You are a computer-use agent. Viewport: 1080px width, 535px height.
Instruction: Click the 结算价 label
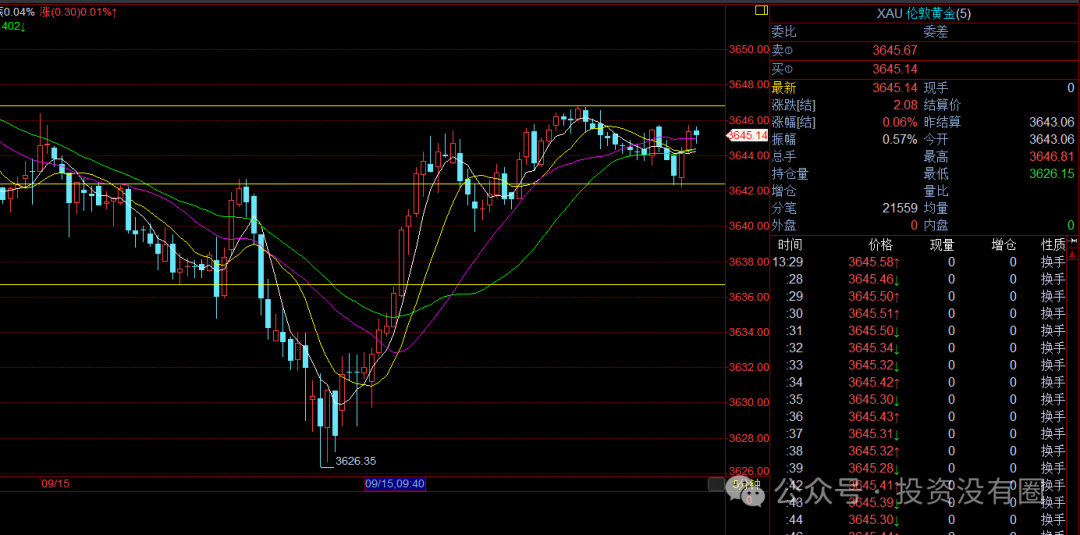click(942, 105)
